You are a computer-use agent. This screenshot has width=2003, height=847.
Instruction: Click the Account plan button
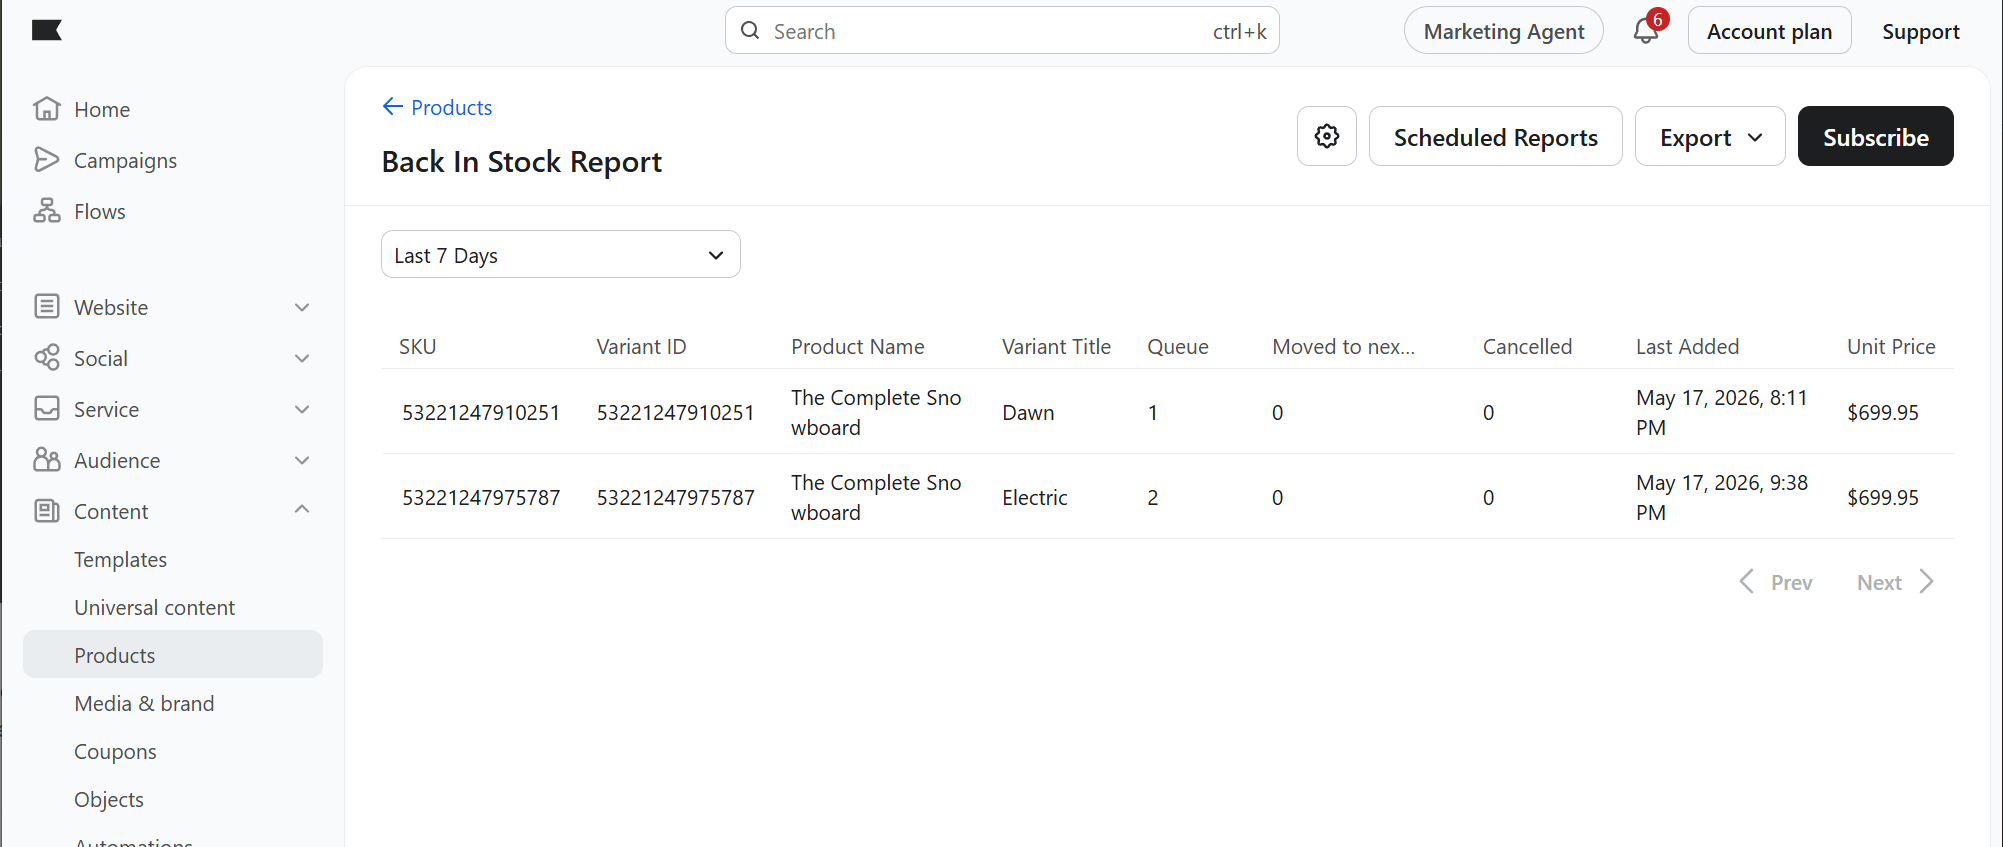pos(1769,31)
